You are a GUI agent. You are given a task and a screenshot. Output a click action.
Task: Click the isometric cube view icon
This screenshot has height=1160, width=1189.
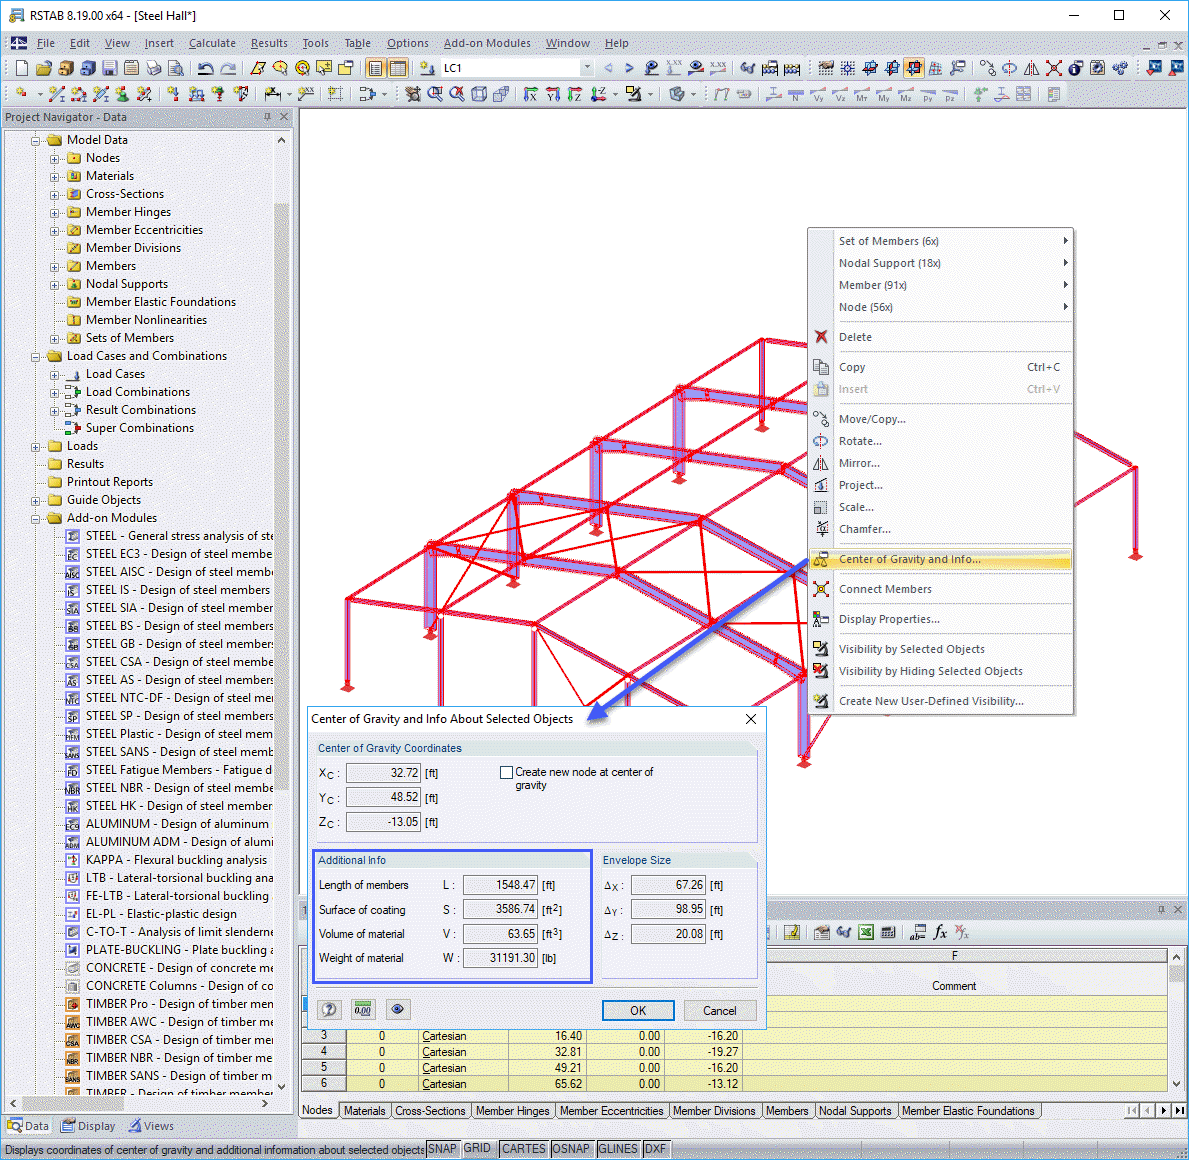tap(479, 94)
